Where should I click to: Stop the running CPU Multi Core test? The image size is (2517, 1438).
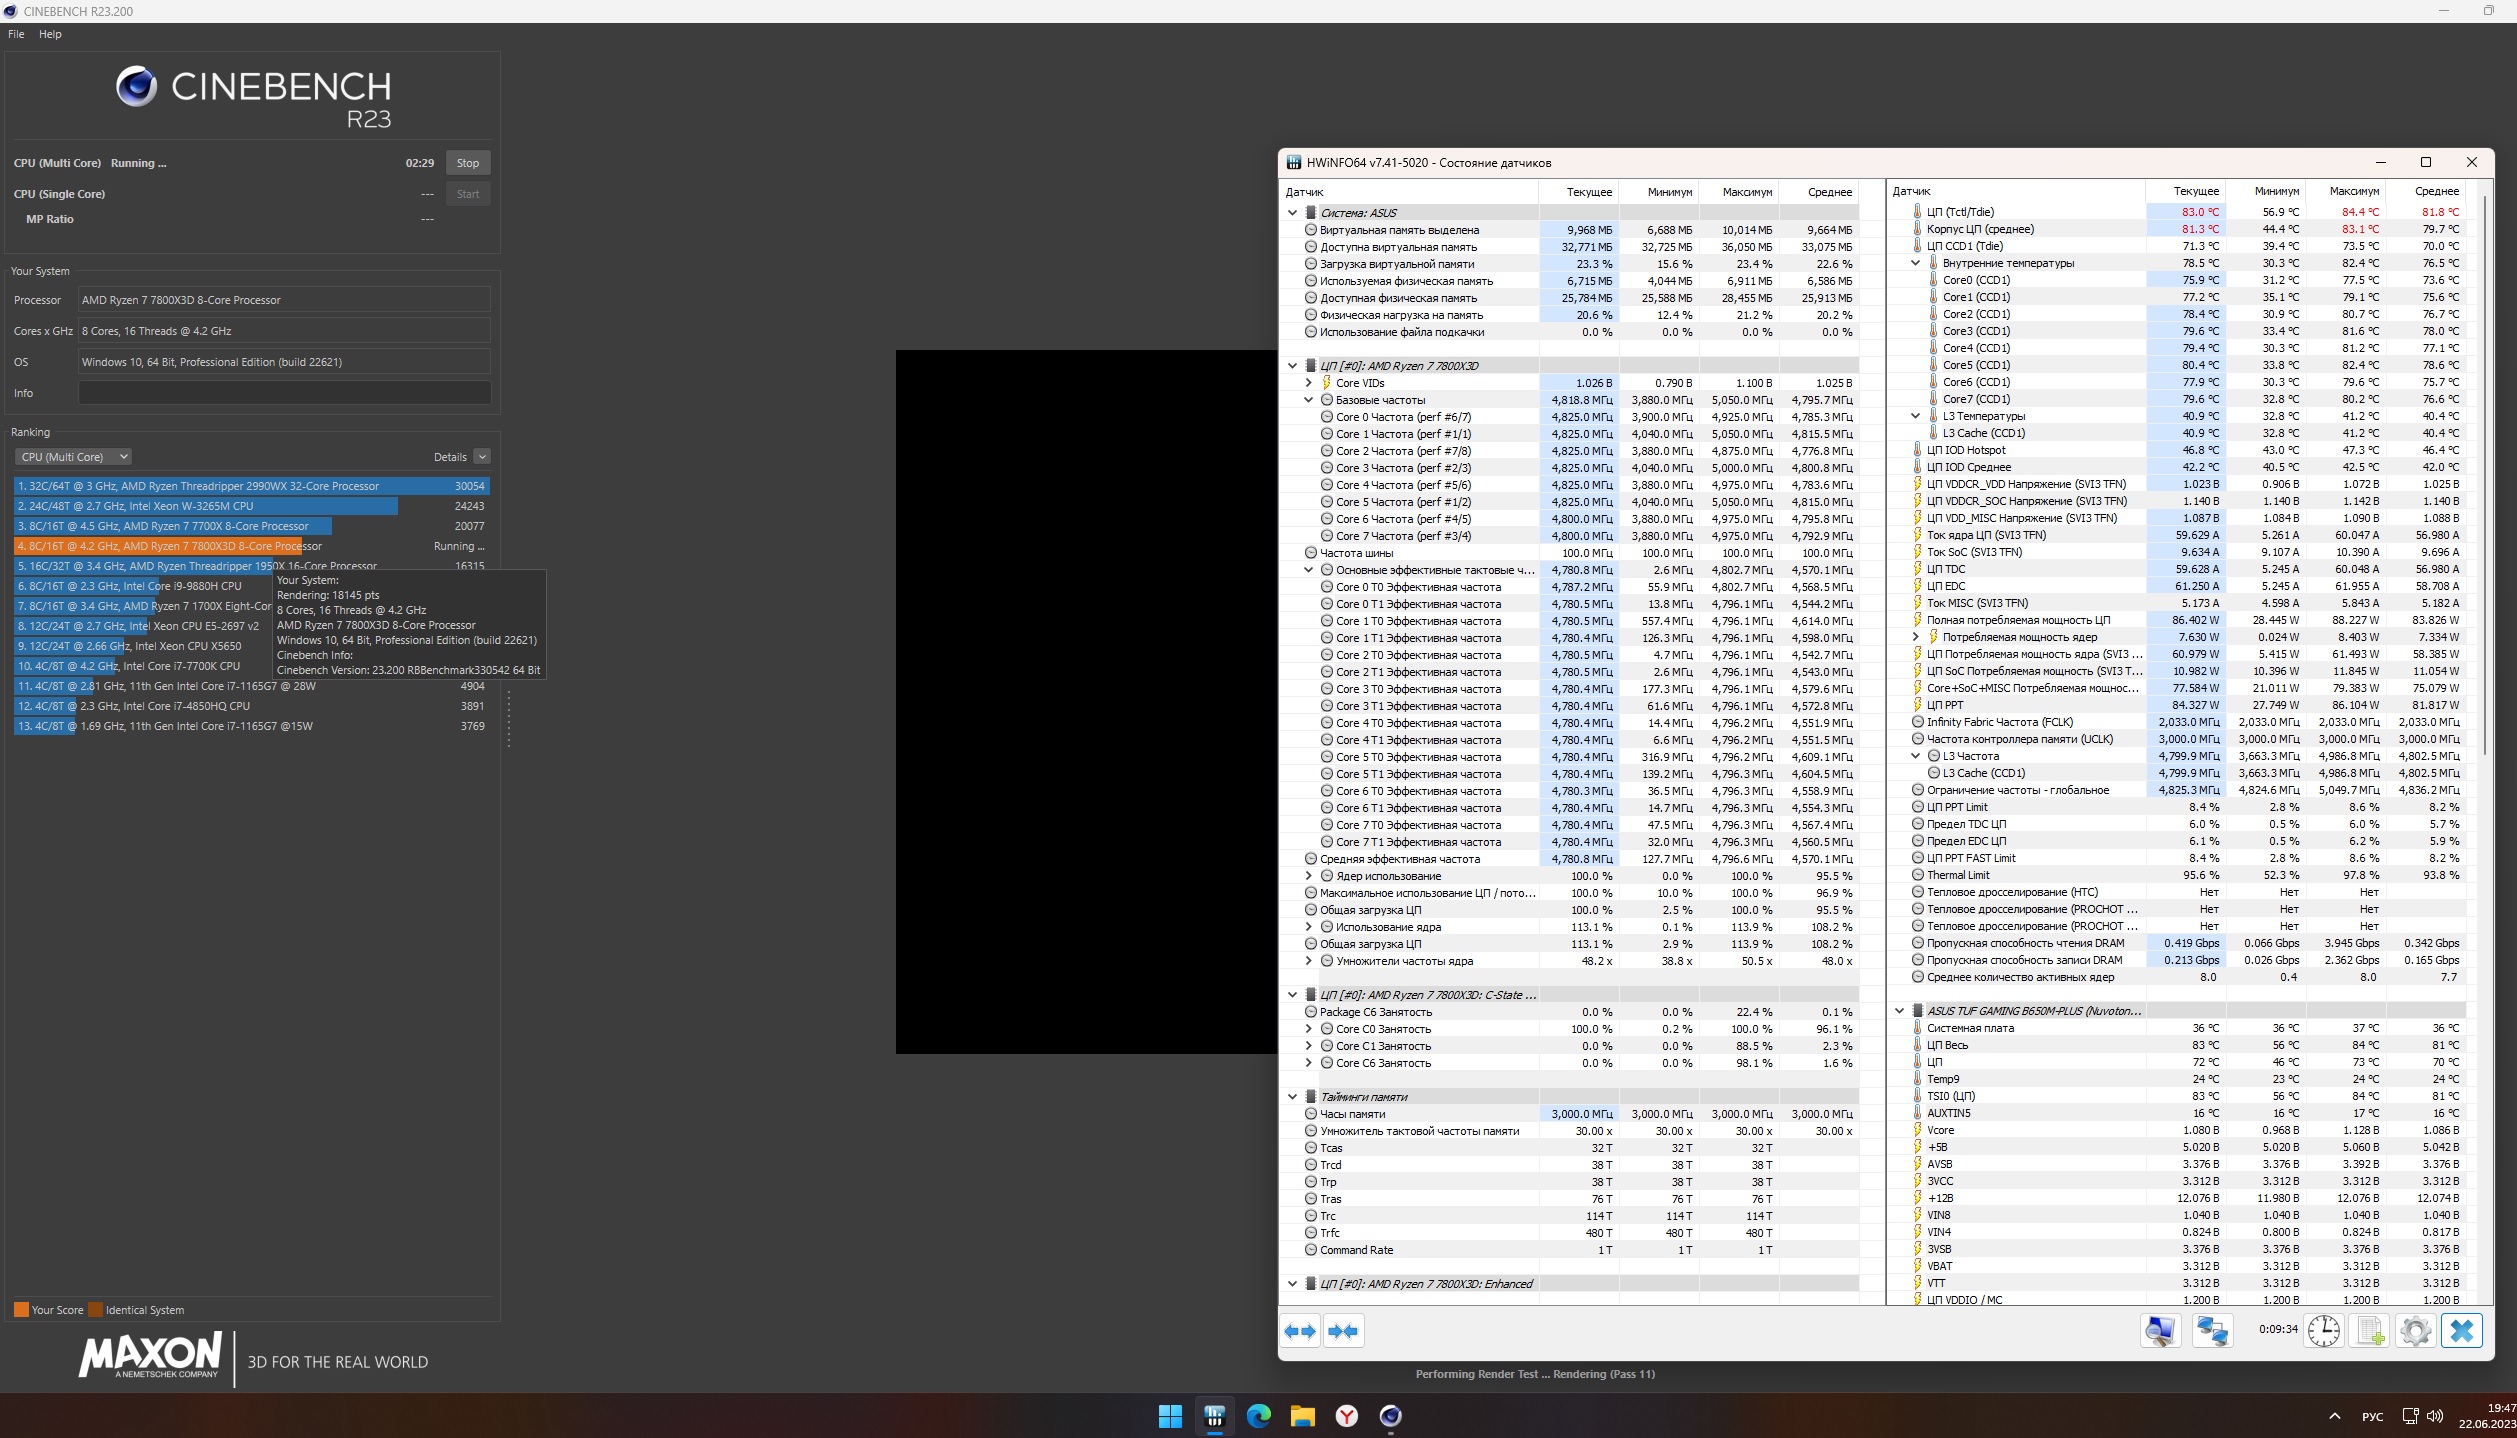point(467,163)
